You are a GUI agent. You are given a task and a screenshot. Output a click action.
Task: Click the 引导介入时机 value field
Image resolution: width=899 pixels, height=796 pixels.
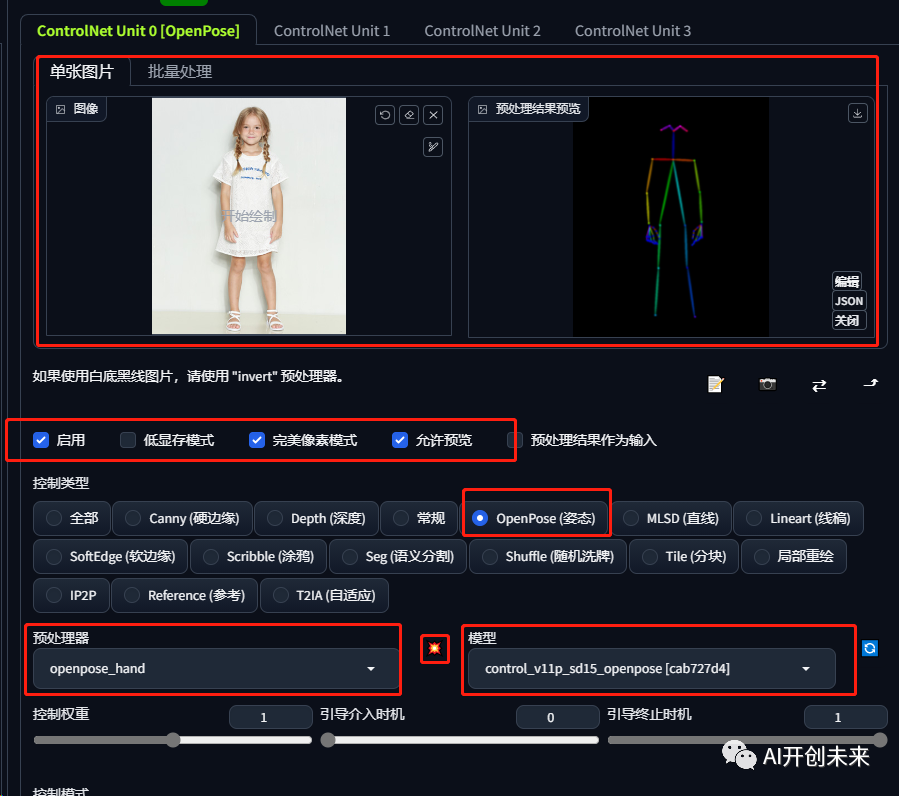[x=557, y=717]
